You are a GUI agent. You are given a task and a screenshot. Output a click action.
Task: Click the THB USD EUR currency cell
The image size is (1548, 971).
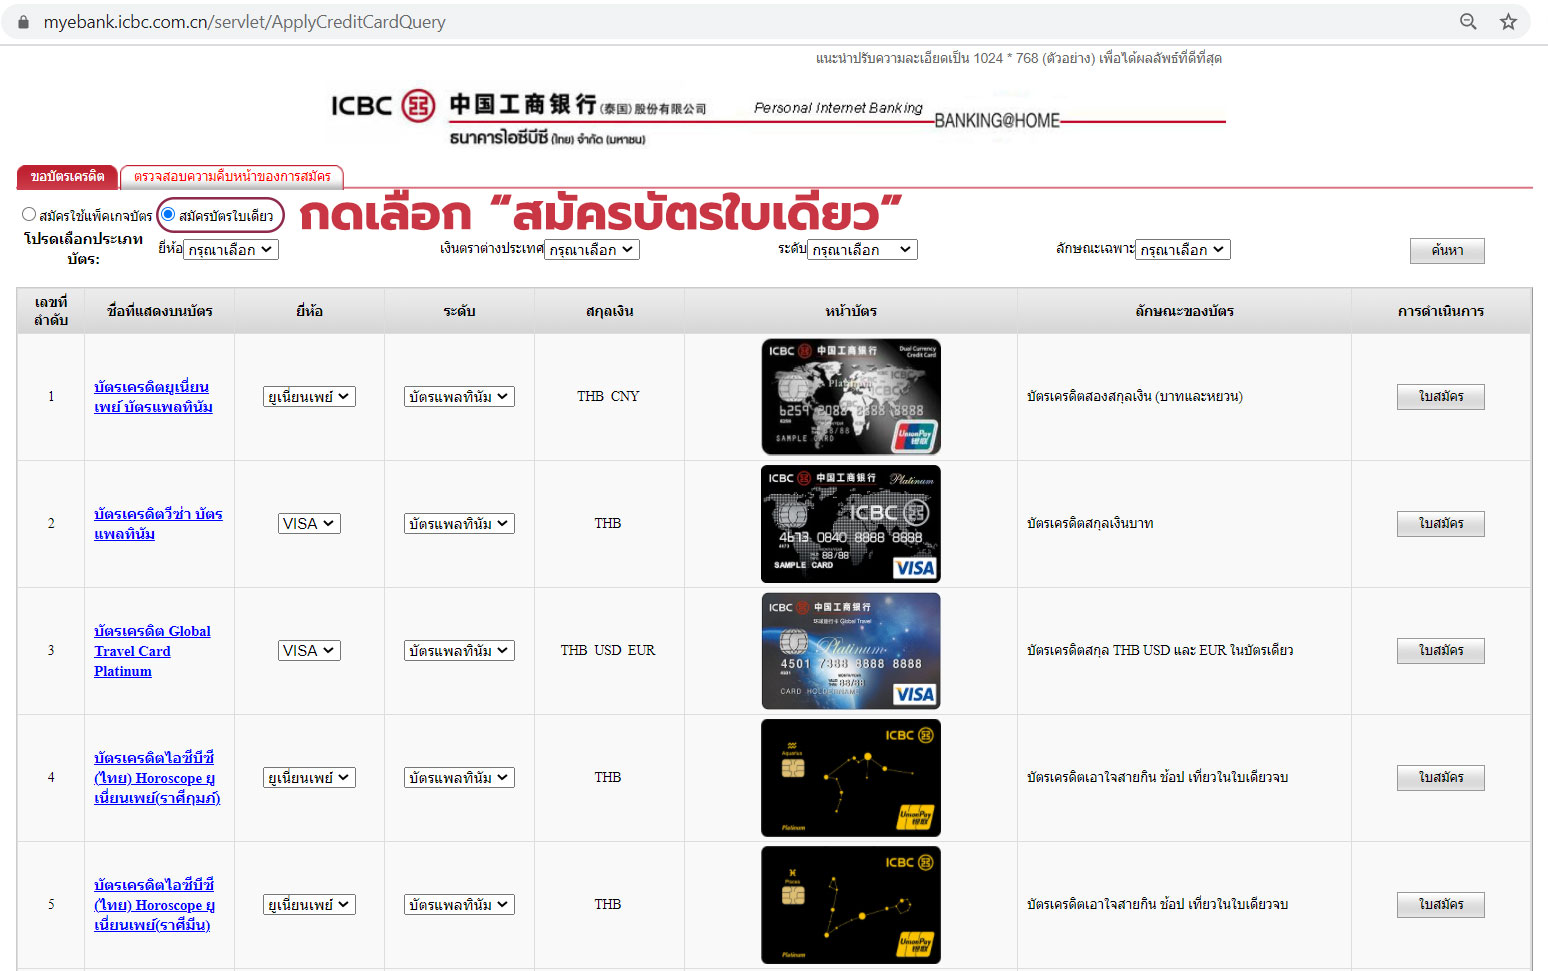click(608, 650)
